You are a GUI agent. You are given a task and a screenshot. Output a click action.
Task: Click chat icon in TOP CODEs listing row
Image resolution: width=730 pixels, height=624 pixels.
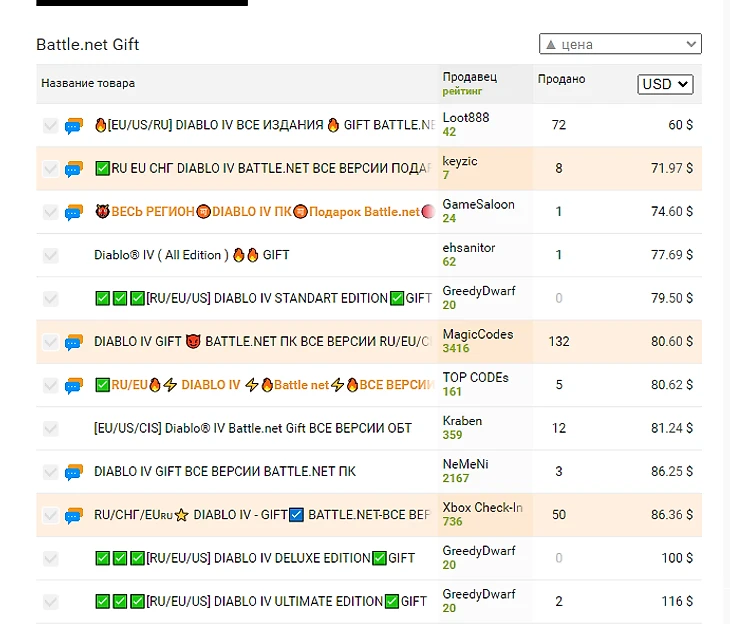click(x=74, y=385)
